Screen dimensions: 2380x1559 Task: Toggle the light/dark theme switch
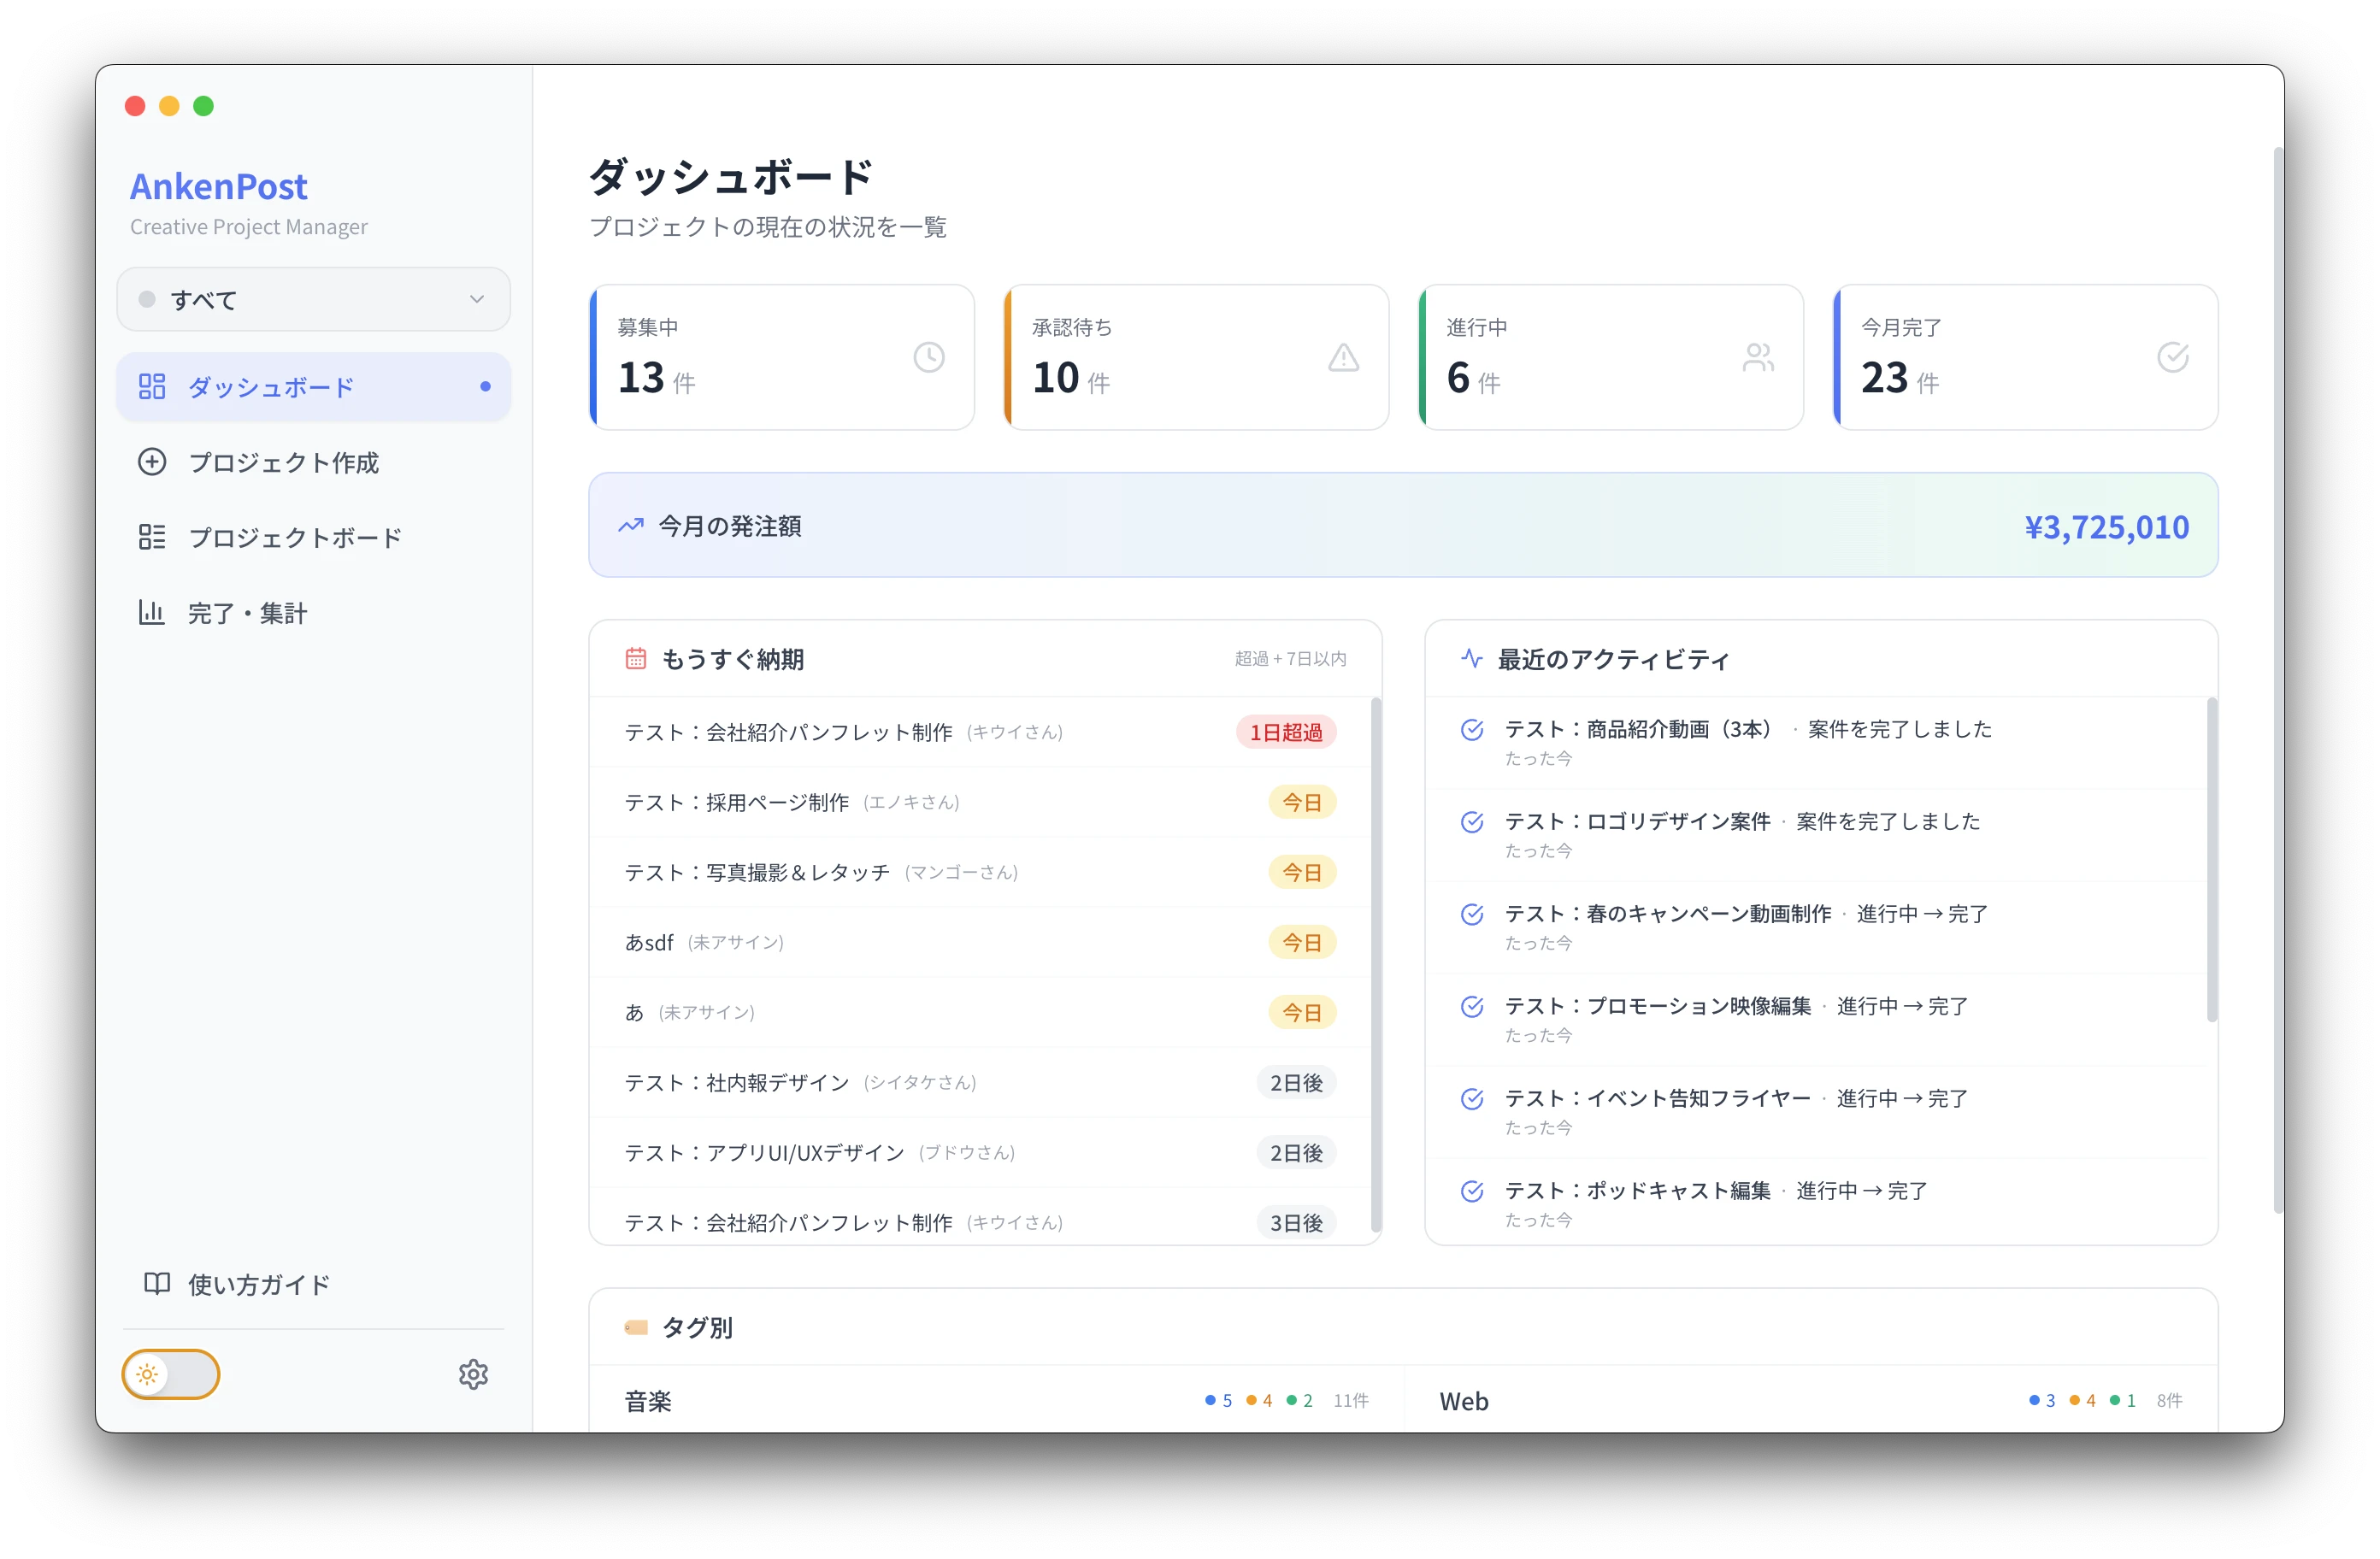(x=170, y=1374)
